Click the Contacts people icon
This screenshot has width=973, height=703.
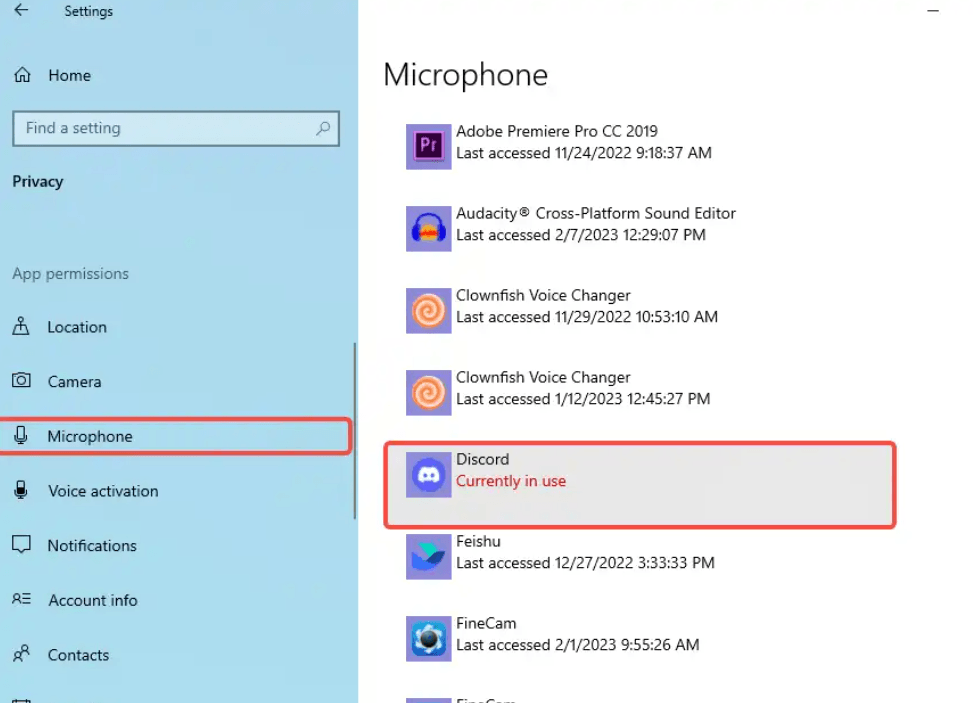coord(21,653)
